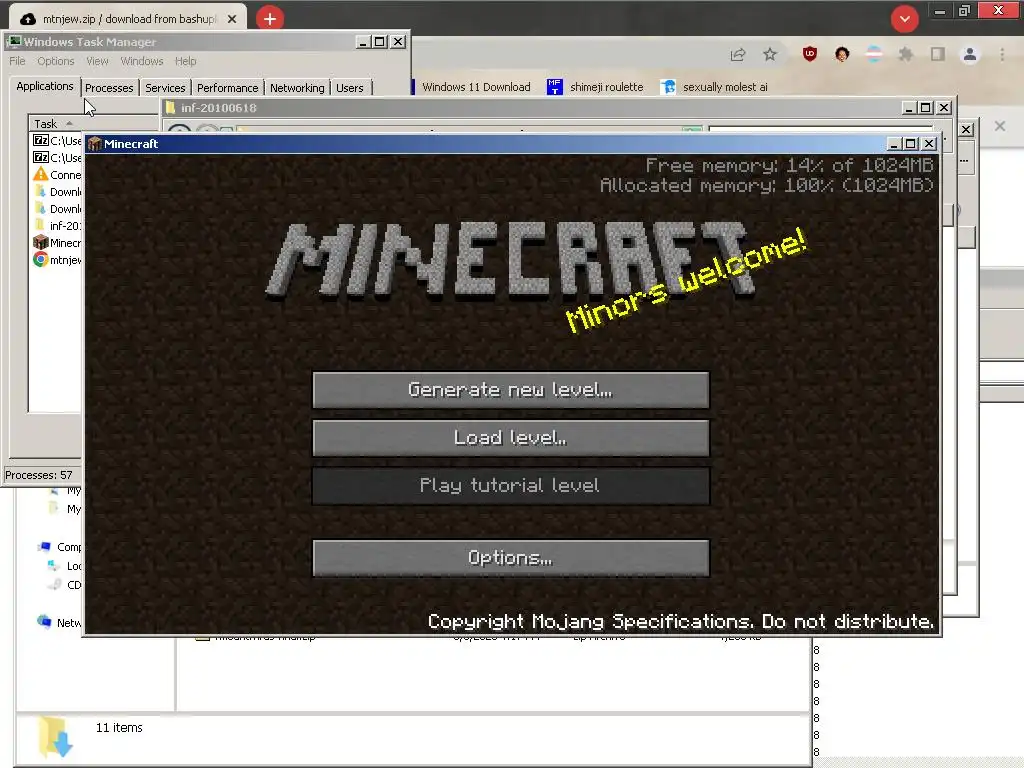Open browser three-dot menu
The image size is (1024, 768).
click(1002, 54)
